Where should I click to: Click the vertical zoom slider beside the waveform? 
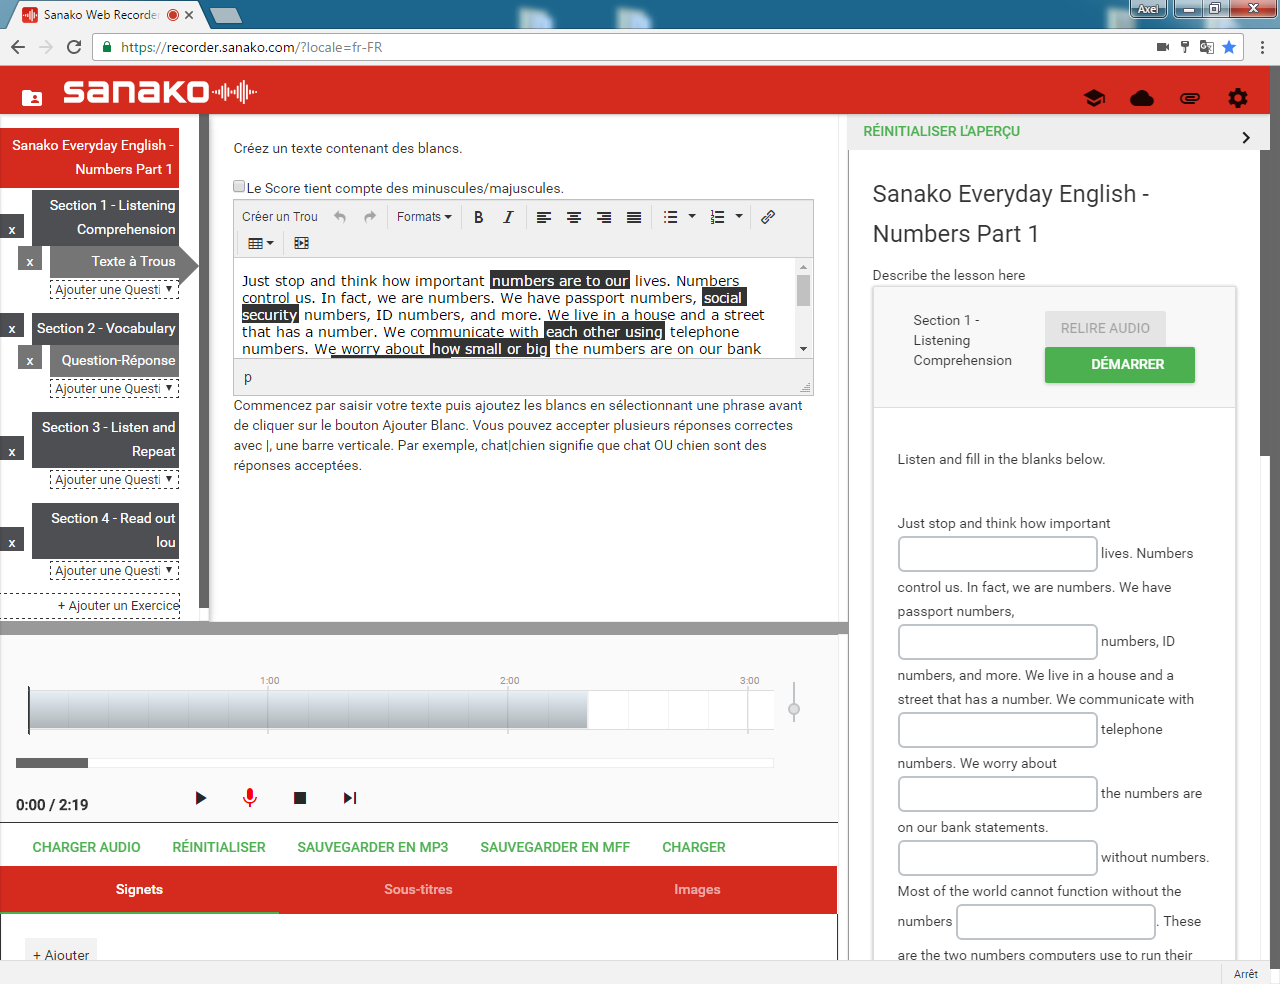click(x=794, y=709)
